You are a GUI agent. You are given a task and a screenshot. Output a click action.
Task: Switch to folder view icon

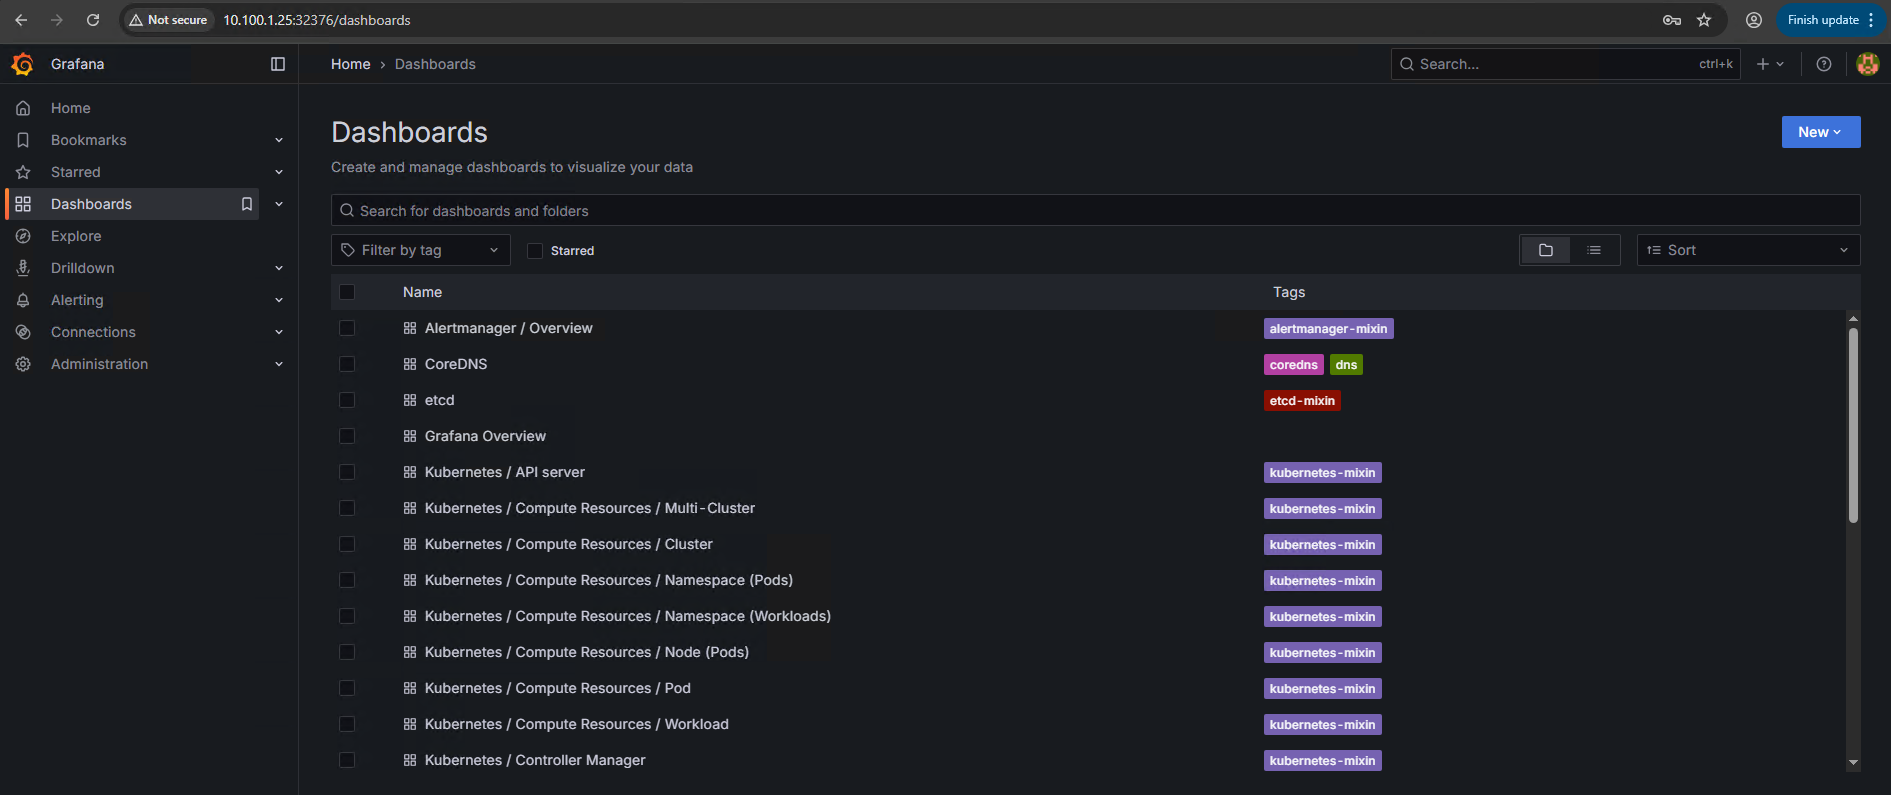(1545, 250)
